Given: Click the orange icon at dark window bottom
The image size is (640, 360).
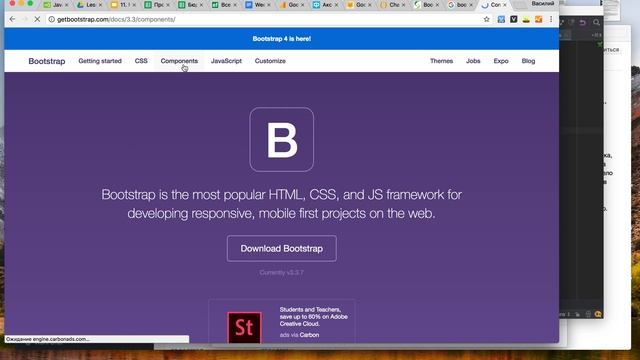Looking at the screenshot, I should (x=598, y=314).
